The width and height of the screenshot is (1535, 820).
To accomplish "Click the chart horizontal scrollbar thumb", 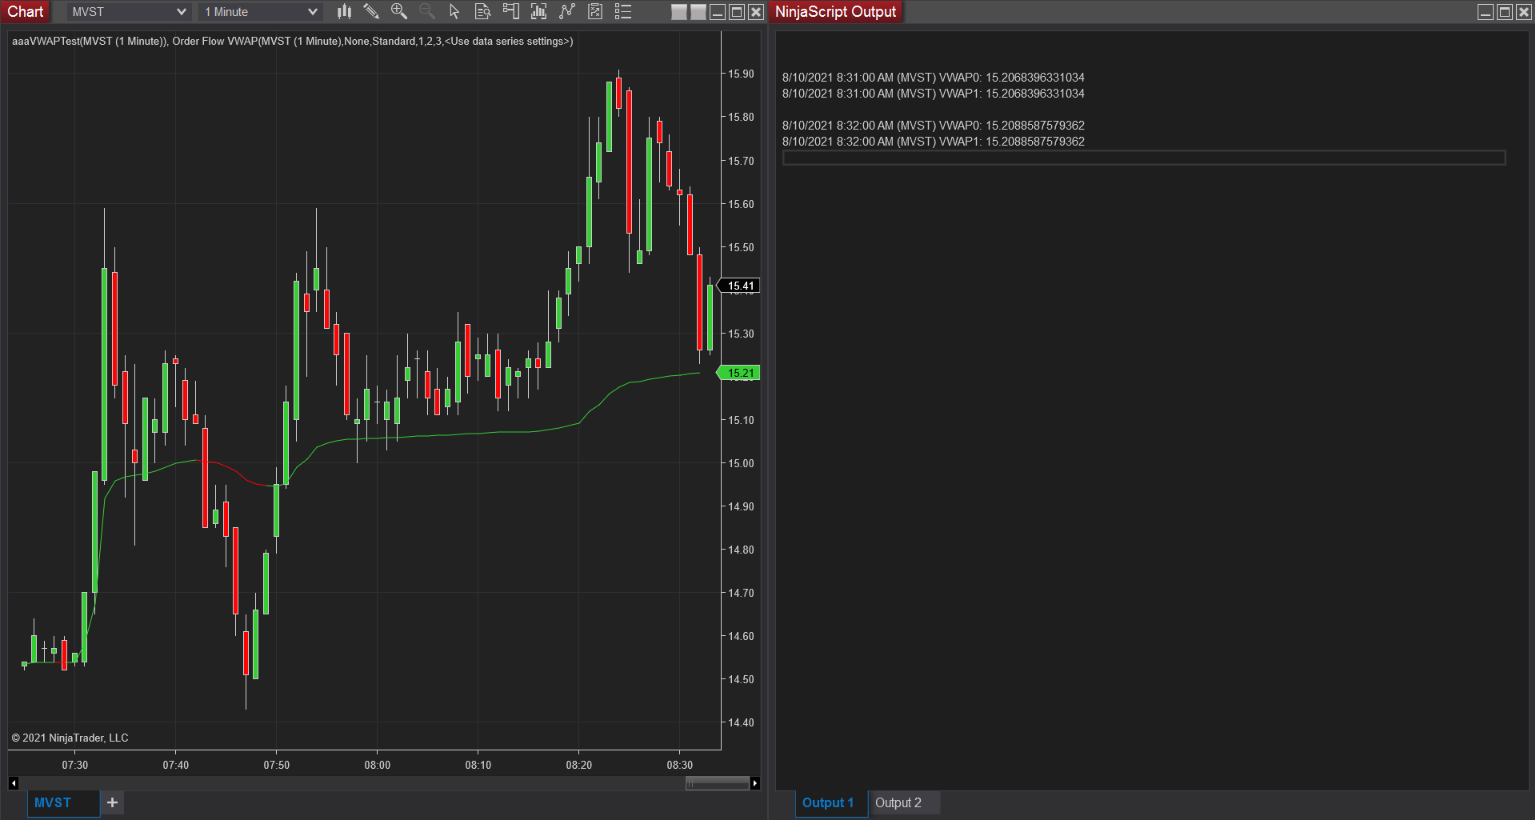I will (717, 783).
